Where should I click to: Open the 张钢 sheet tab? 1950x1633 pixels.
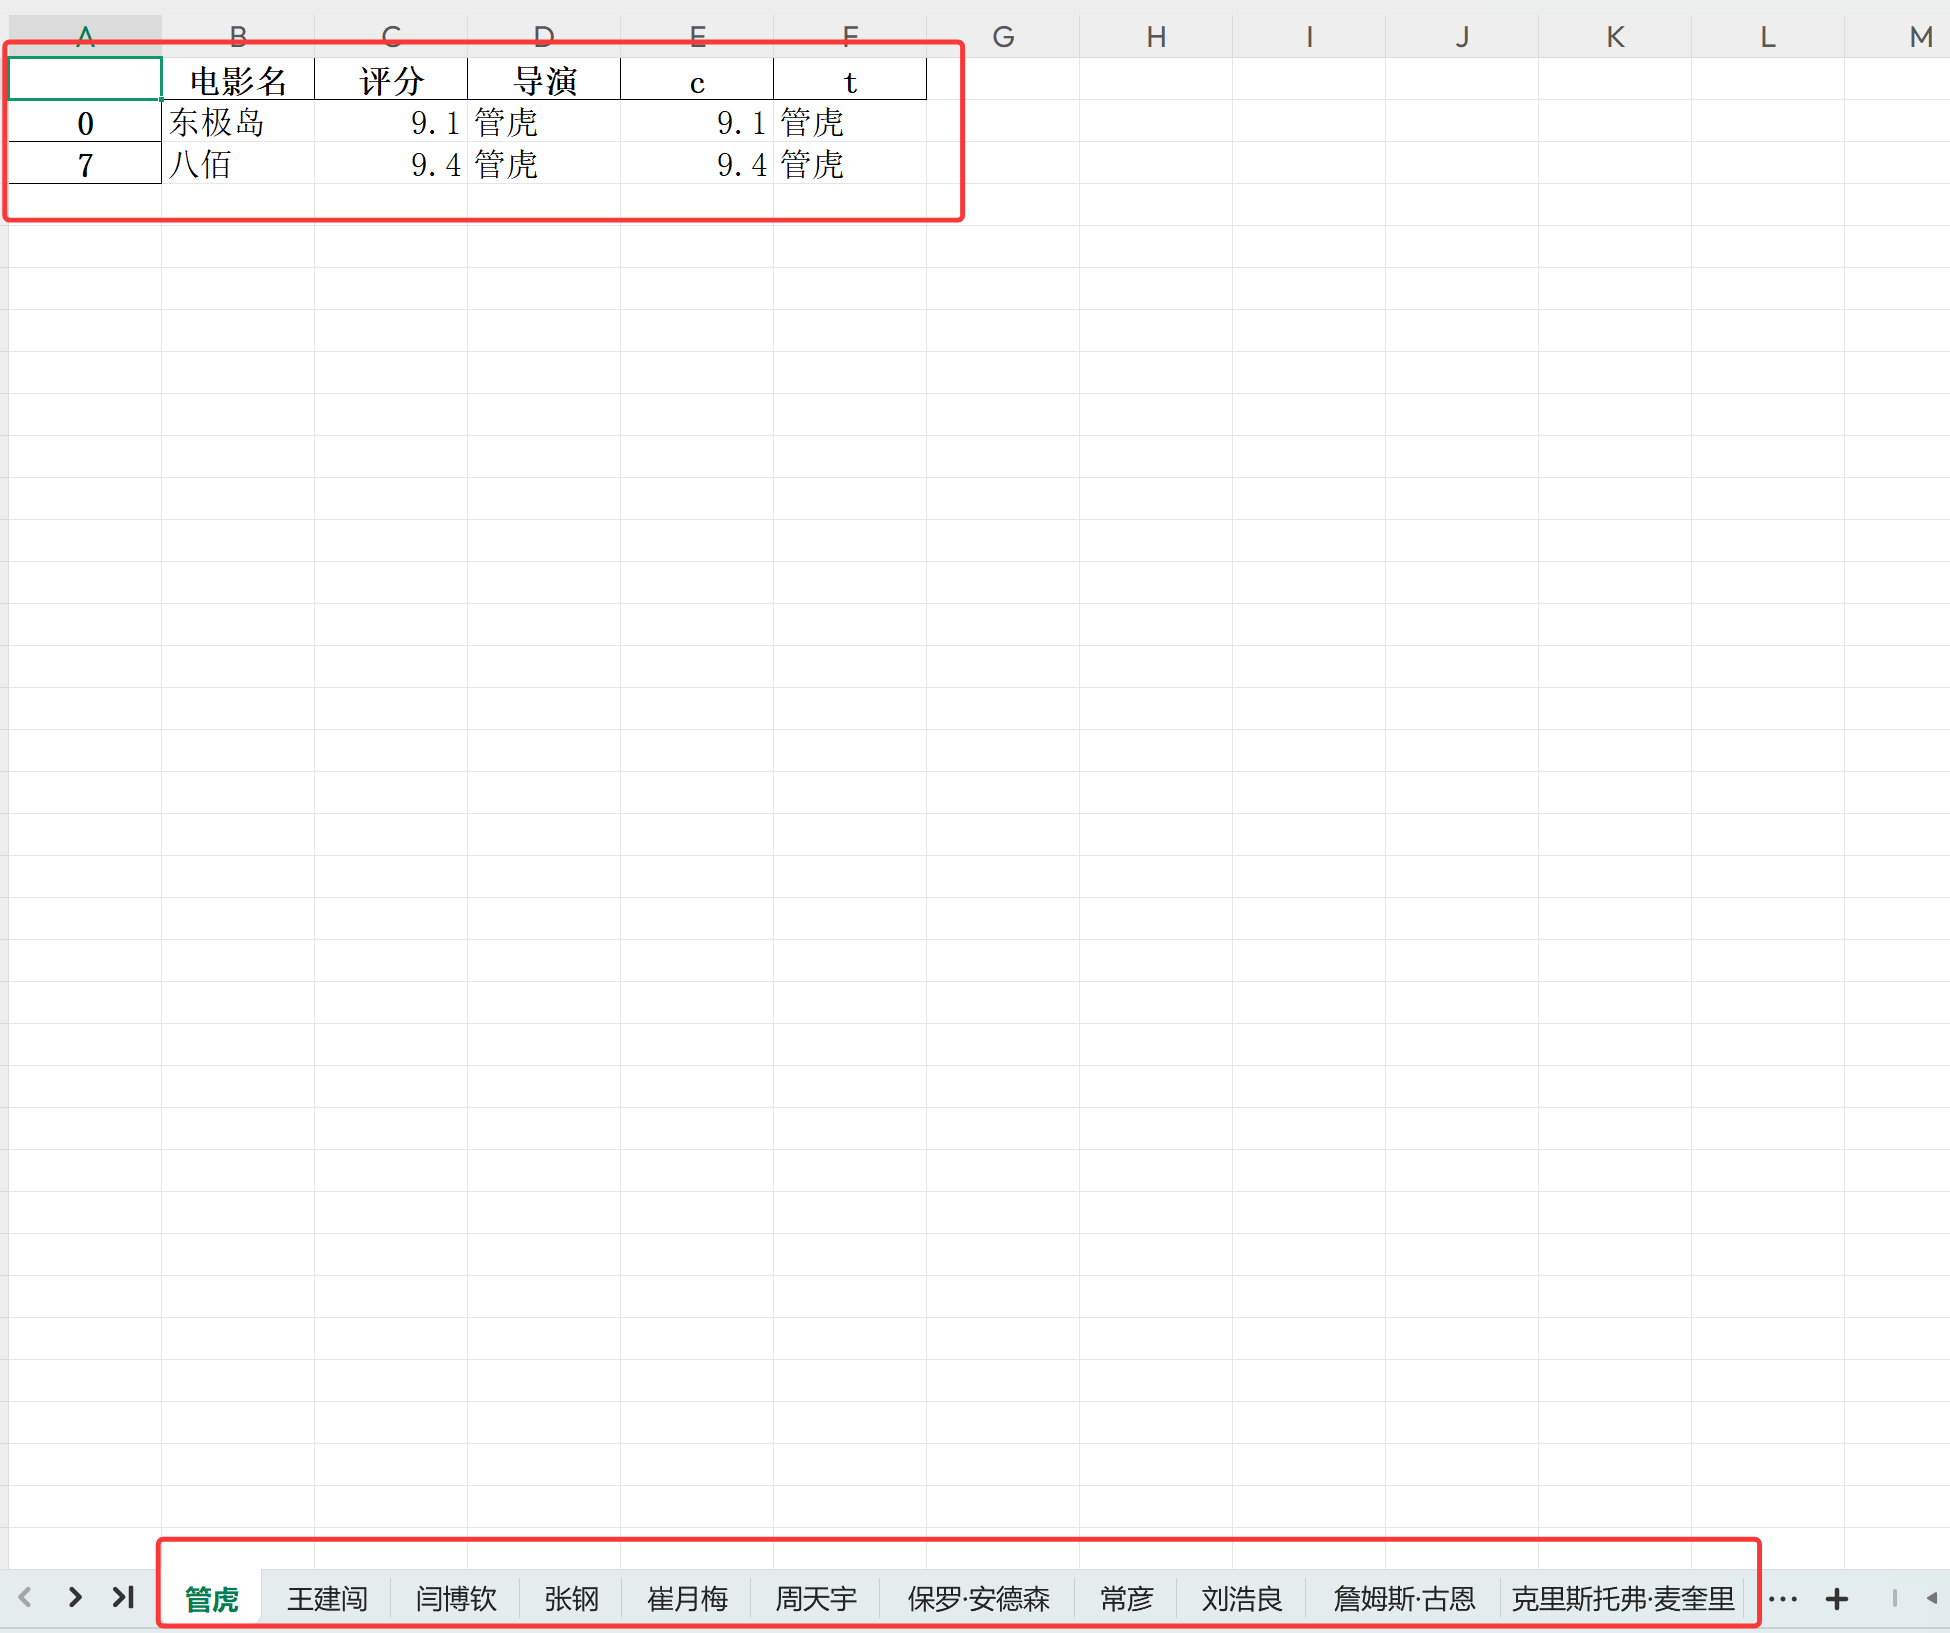pos(571,1599)
